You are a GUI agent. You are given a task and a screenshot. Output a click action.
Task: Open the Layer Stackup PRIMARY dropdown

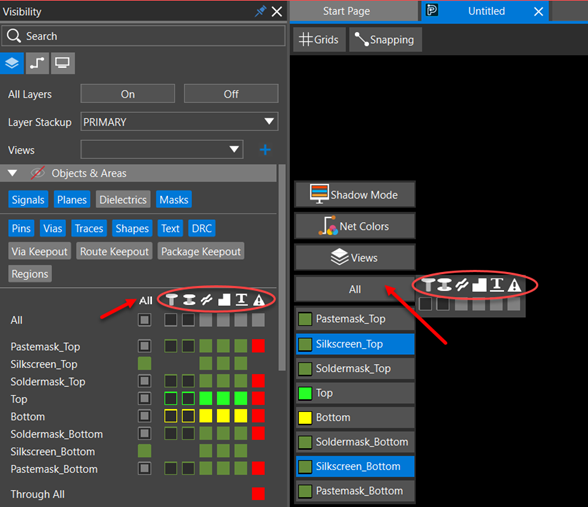click(179, 122)
